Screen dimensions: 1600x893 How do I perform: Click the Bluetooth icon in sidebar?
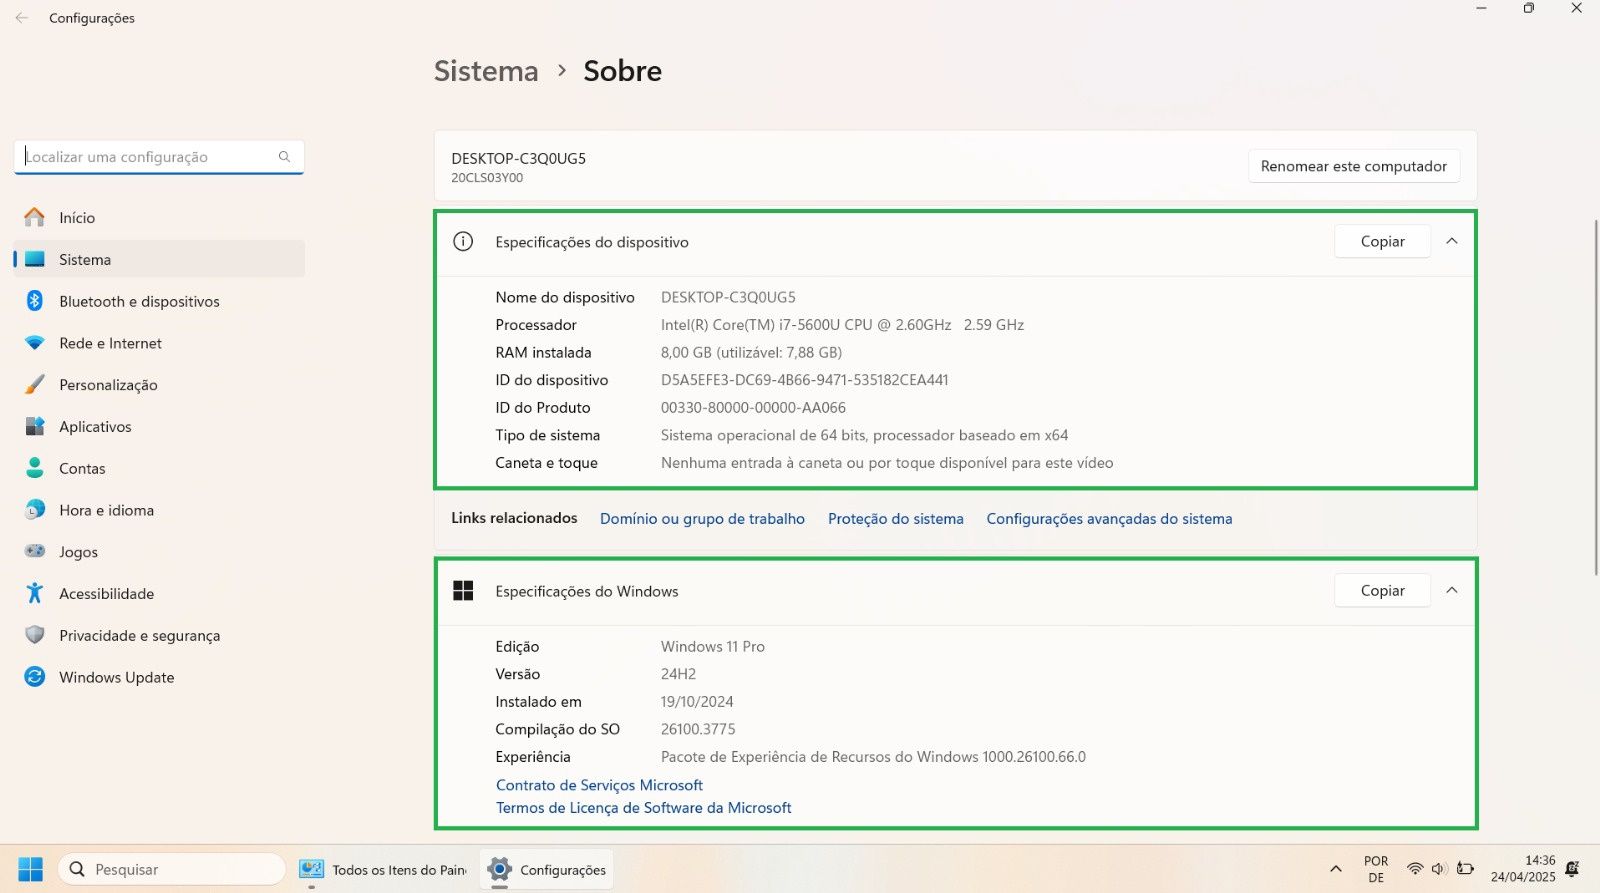point(35,301)
